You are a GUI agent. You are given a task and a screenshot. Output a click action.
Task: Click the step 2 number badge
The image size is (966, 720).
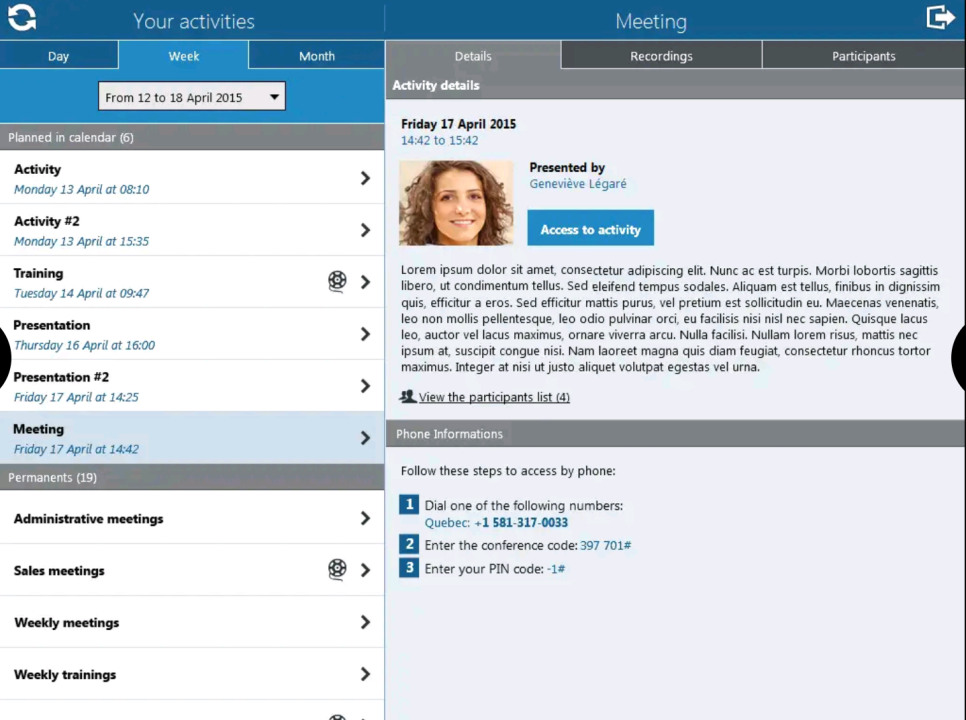point(409,544)
